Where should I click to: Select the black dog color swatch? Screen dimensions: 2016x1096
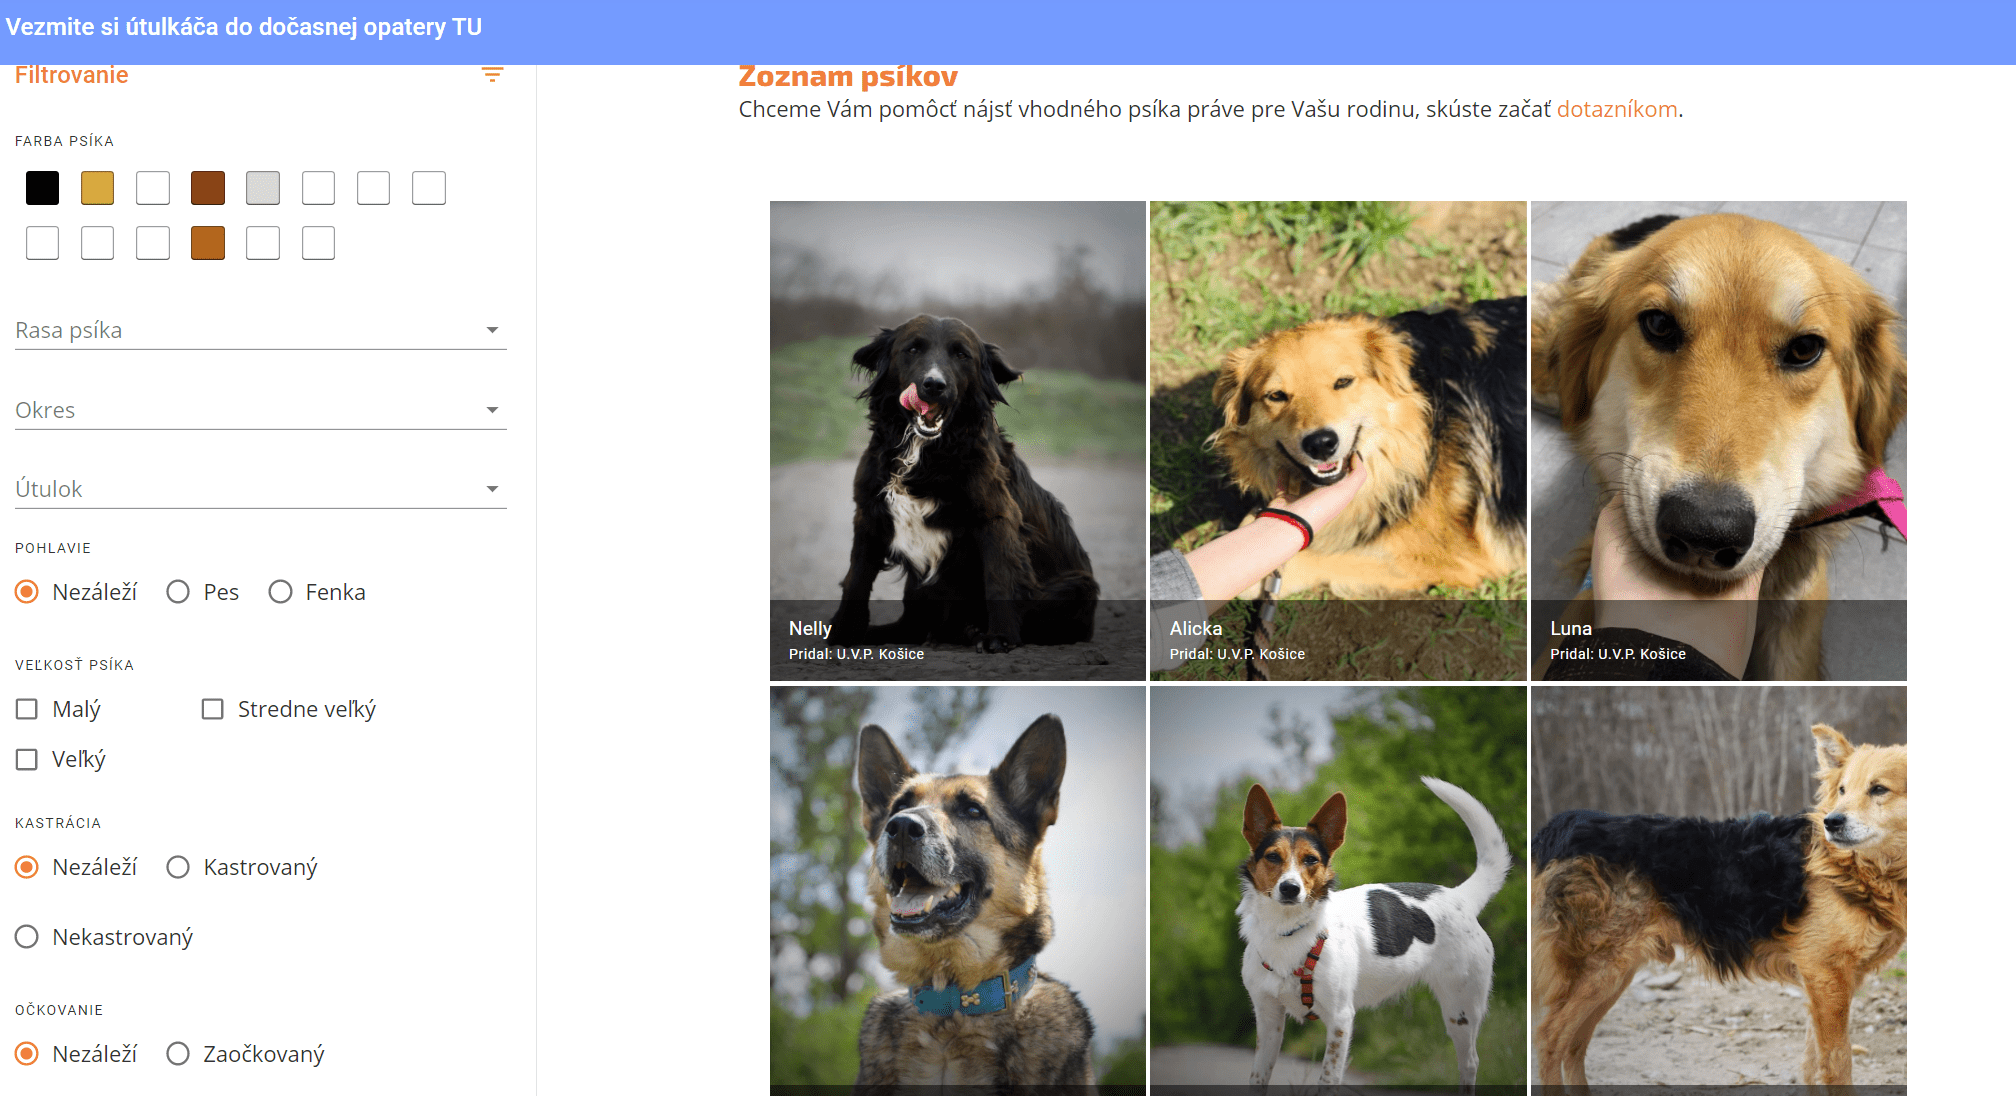tap(42, 188)
